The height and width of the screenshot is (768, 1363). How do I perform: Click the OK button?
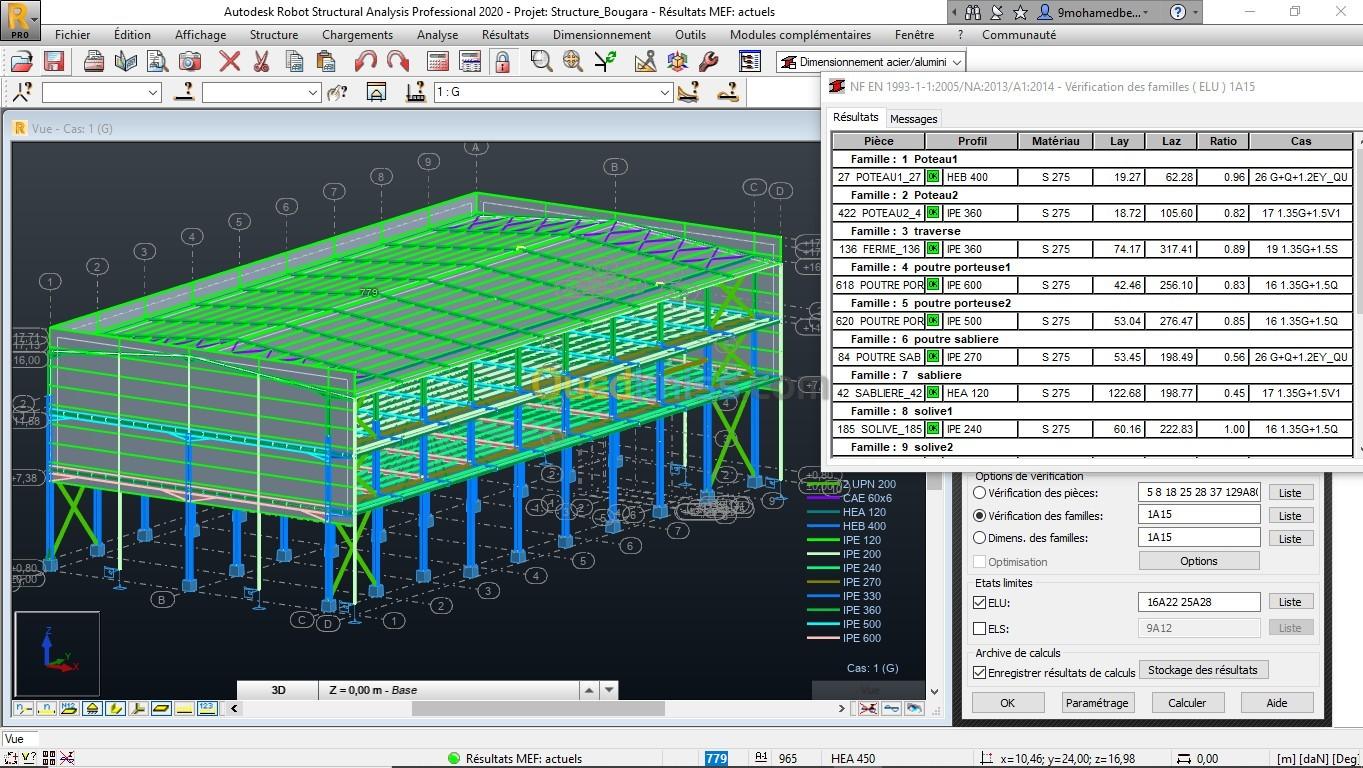click(x=1007, y=703)
